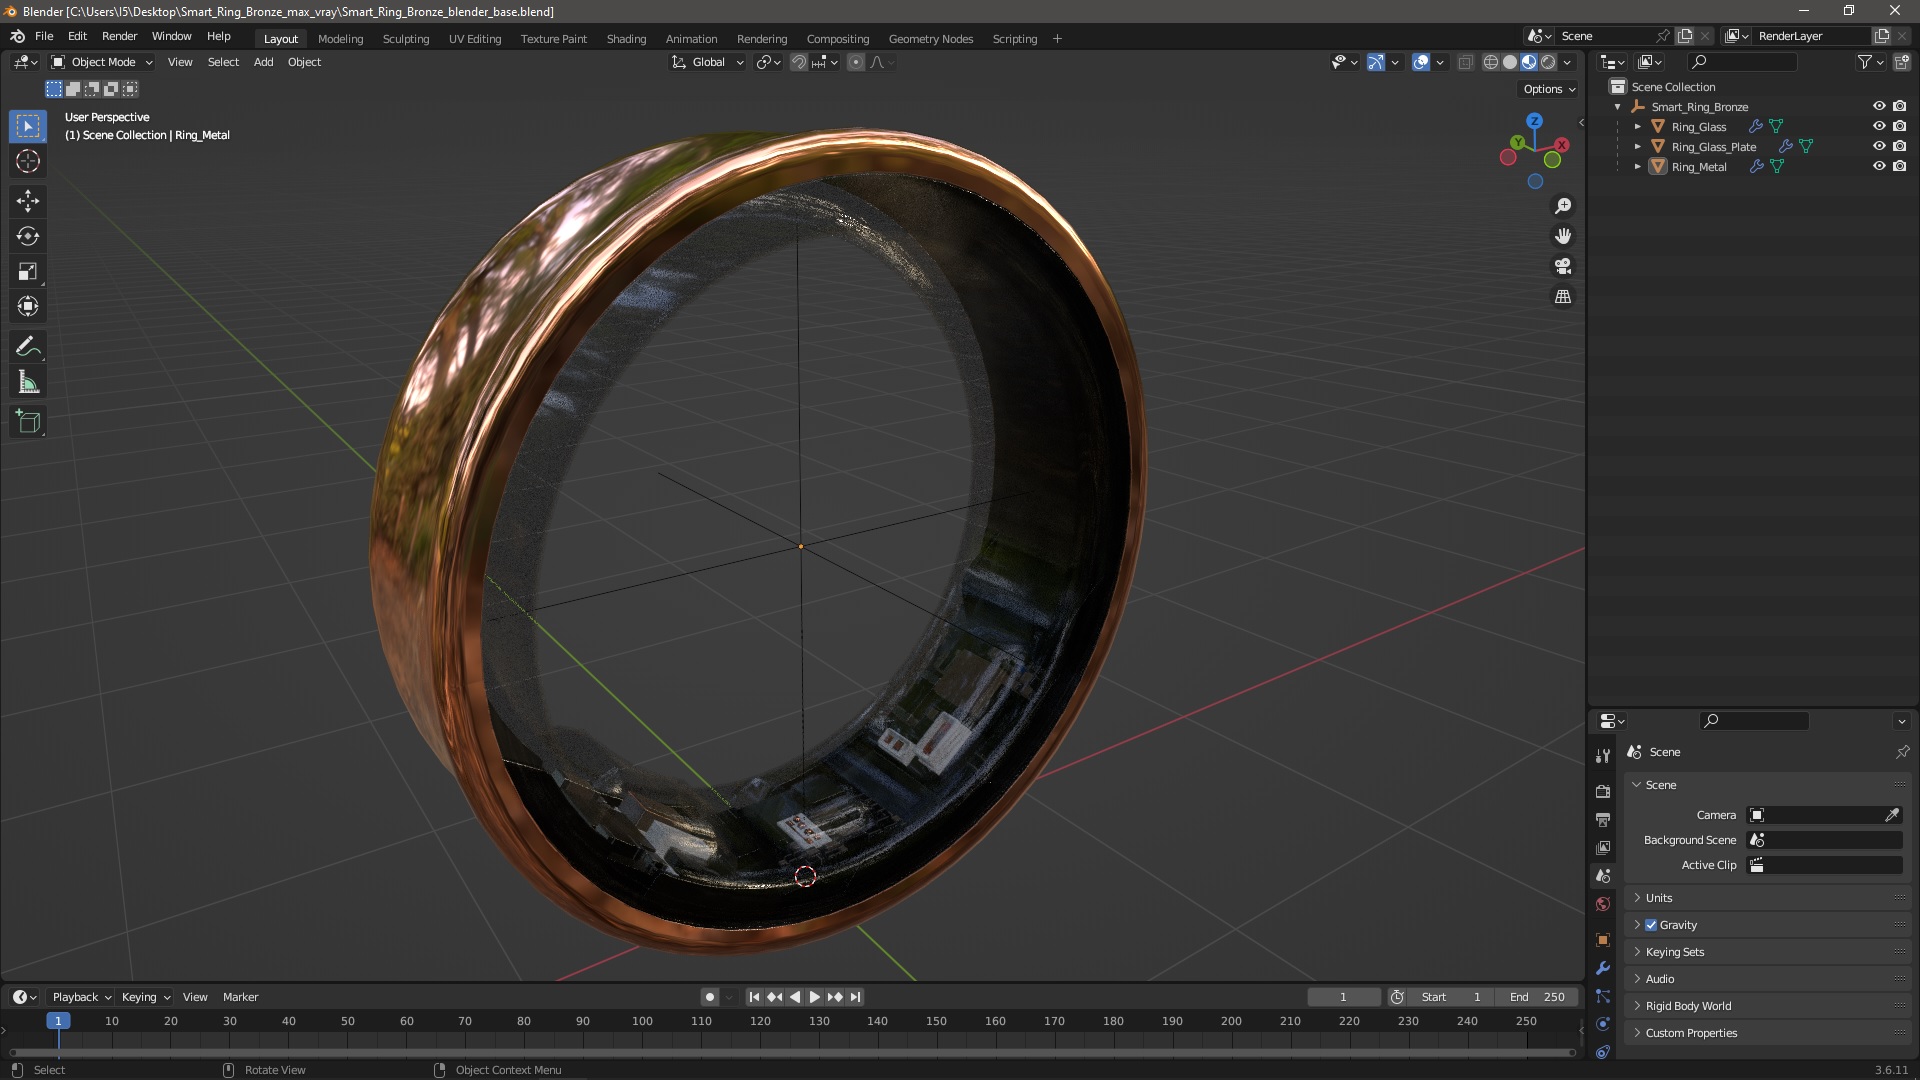This screenshot has height=1080, width=1920.
Task: Select the Scale tool
Action: pyautogui.click(x=28, y=271)
